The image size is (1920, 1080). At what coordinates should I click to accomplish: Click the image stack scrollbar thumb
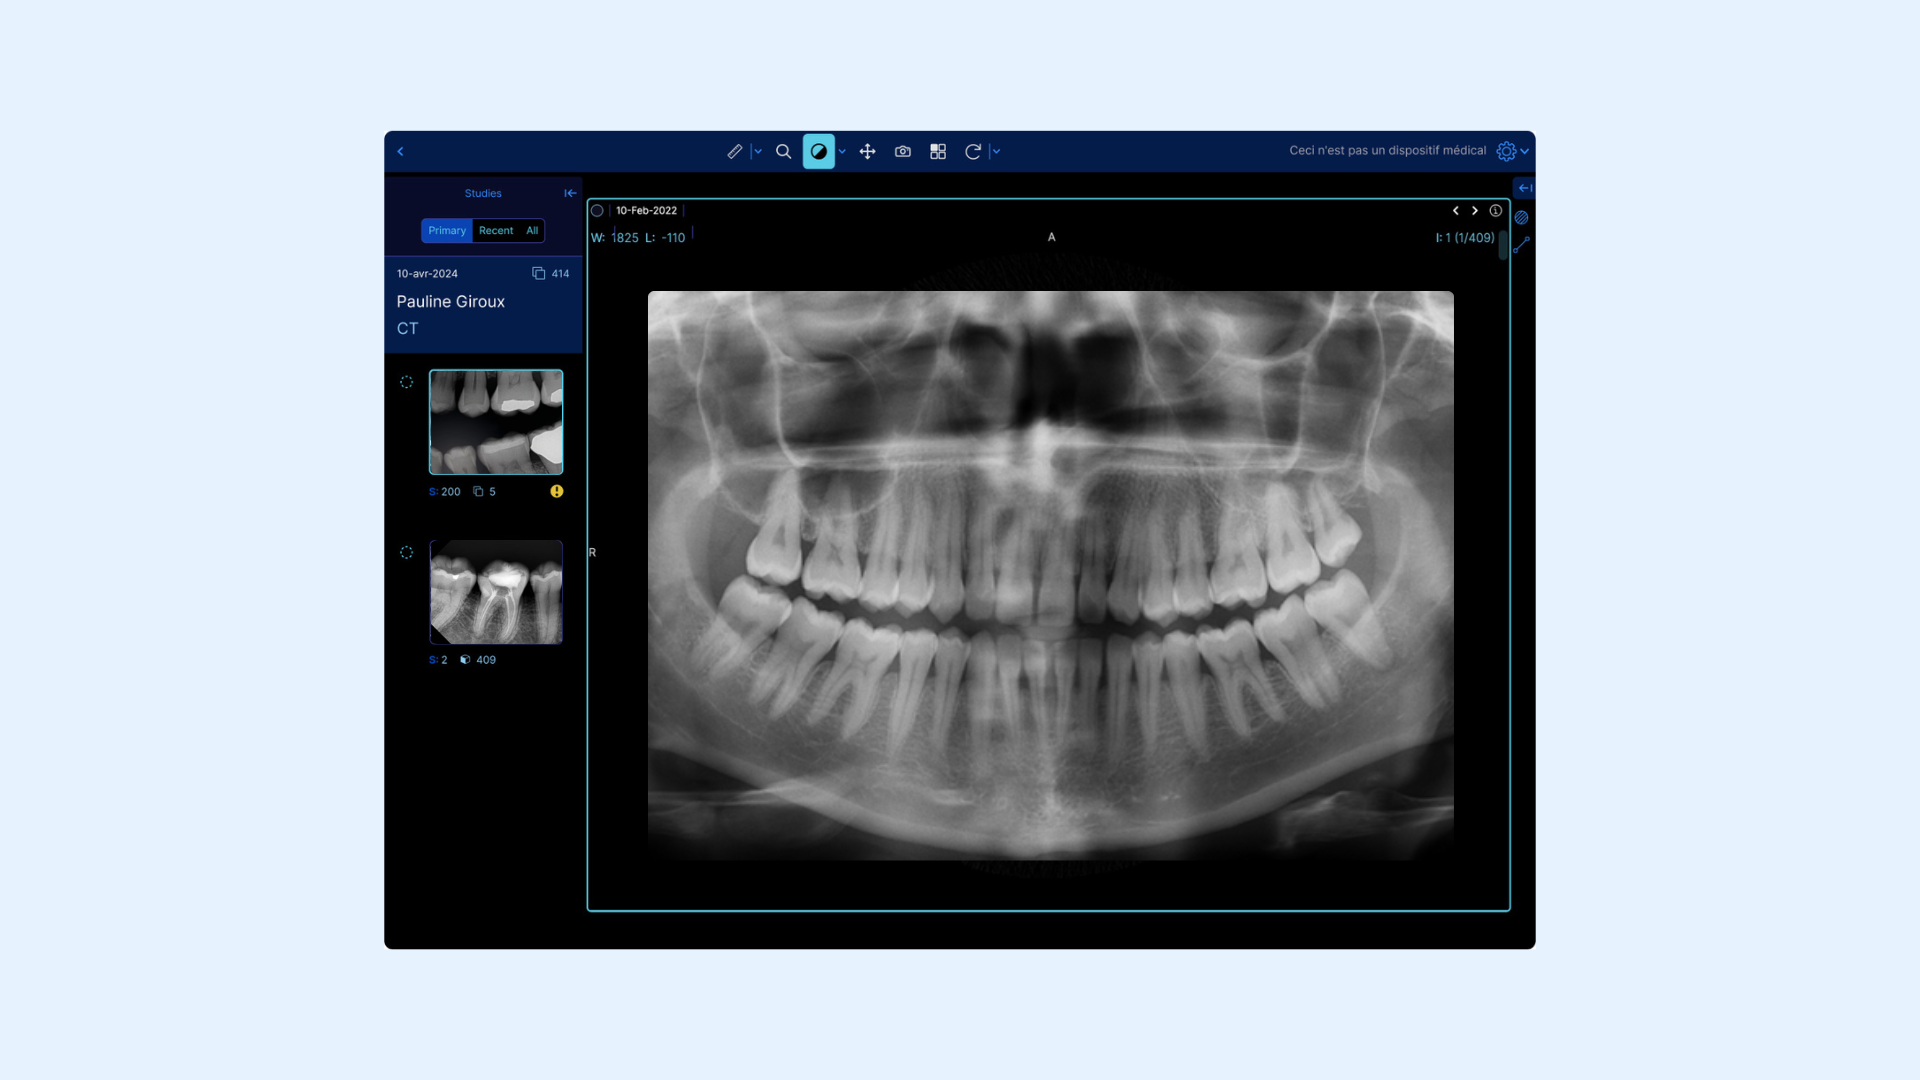pyautogui.click(x=1502, y=245)
